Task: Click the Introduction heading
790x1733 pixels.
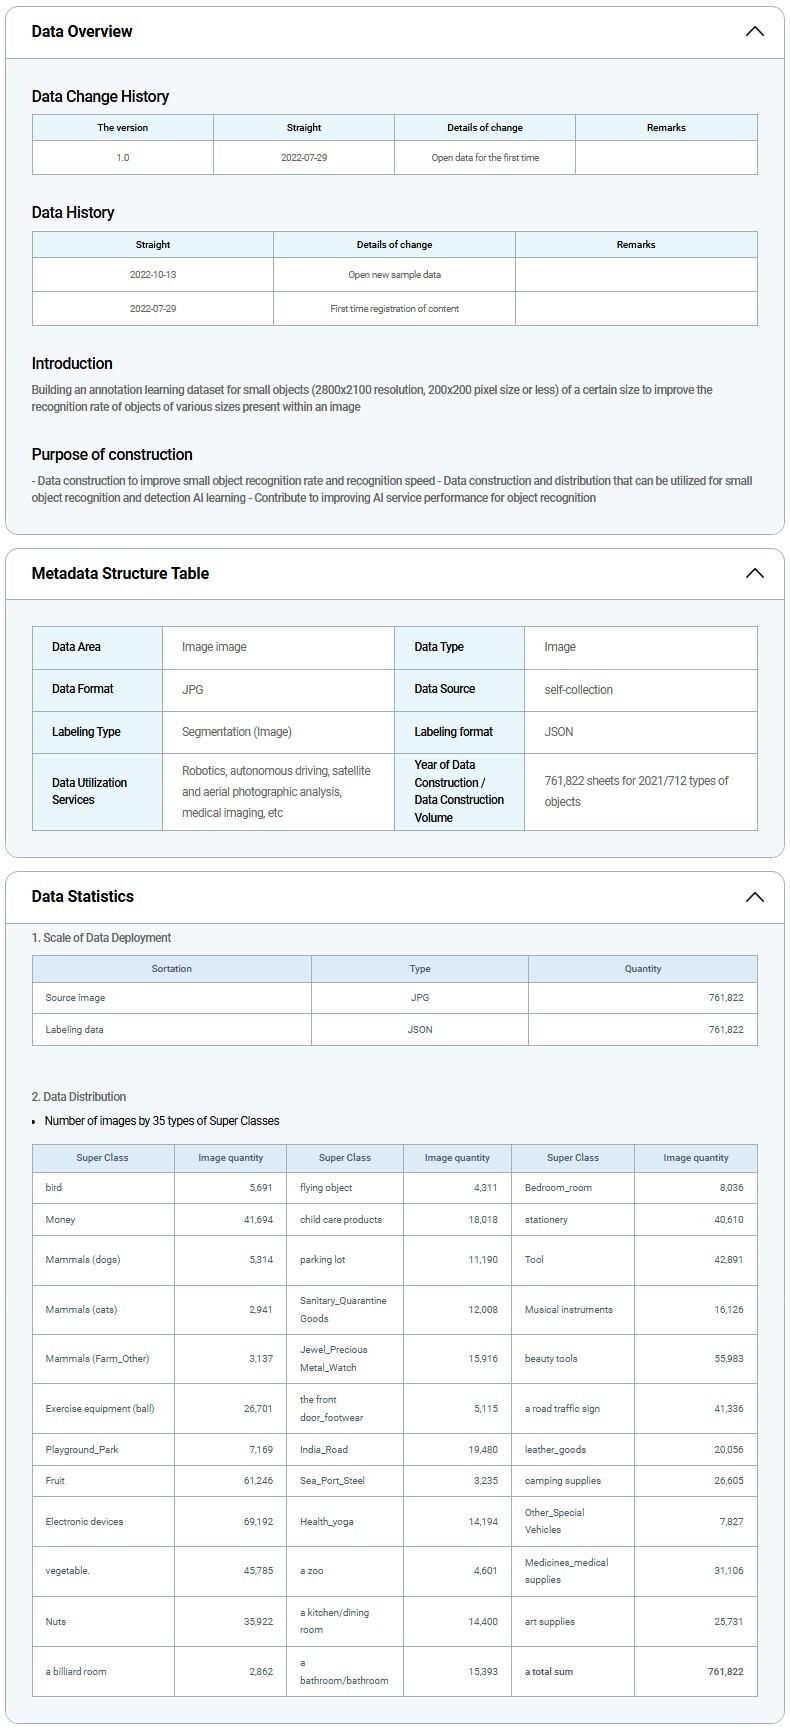Action: pyautogui.click(x=72, y=364)
